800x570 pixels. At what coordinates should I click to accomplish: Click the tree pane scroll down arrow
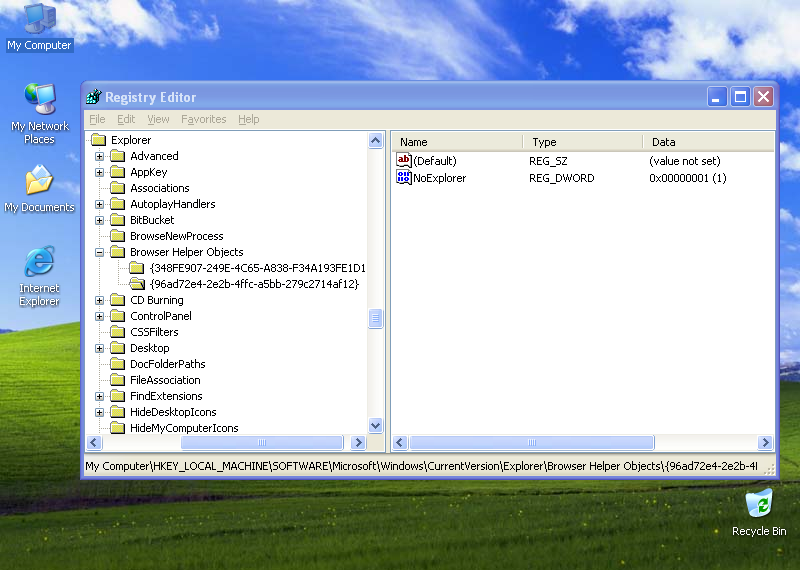376,425
